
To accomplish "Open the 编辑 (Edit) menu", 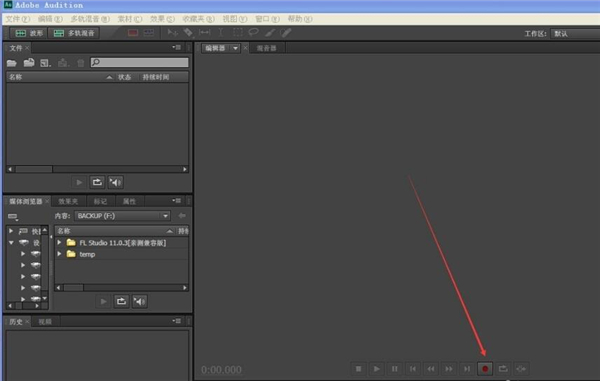I will point(50,19).
